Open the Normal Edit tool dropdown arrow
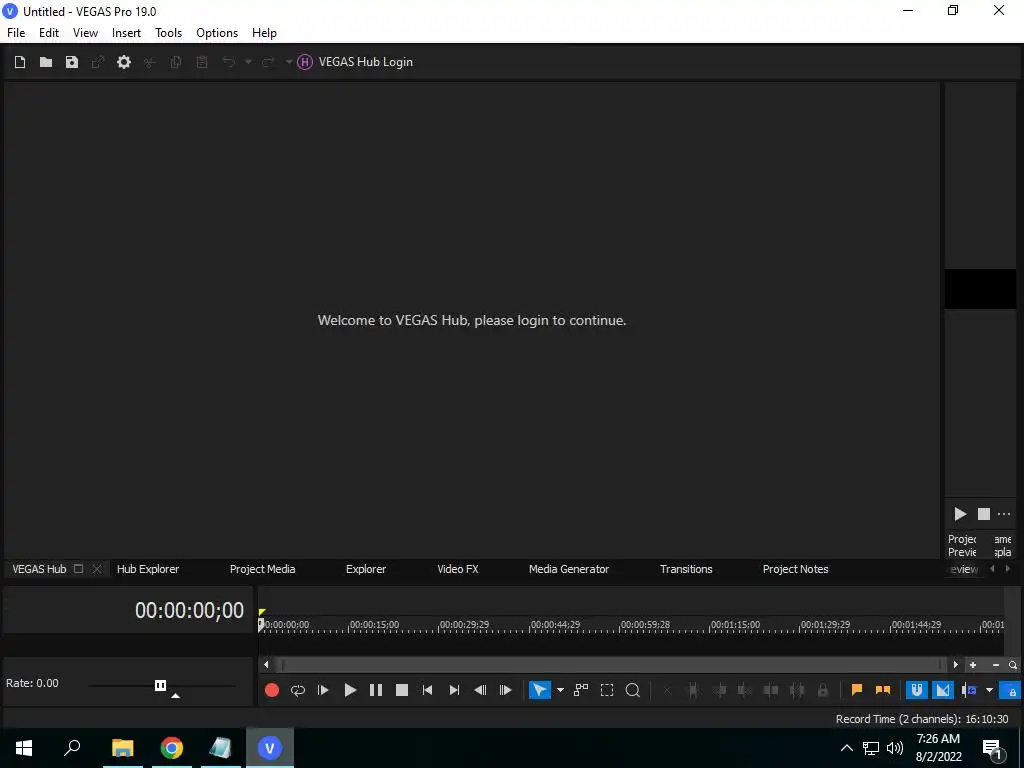The width and height of the screenshot is (1024, 768). [560, 690]
